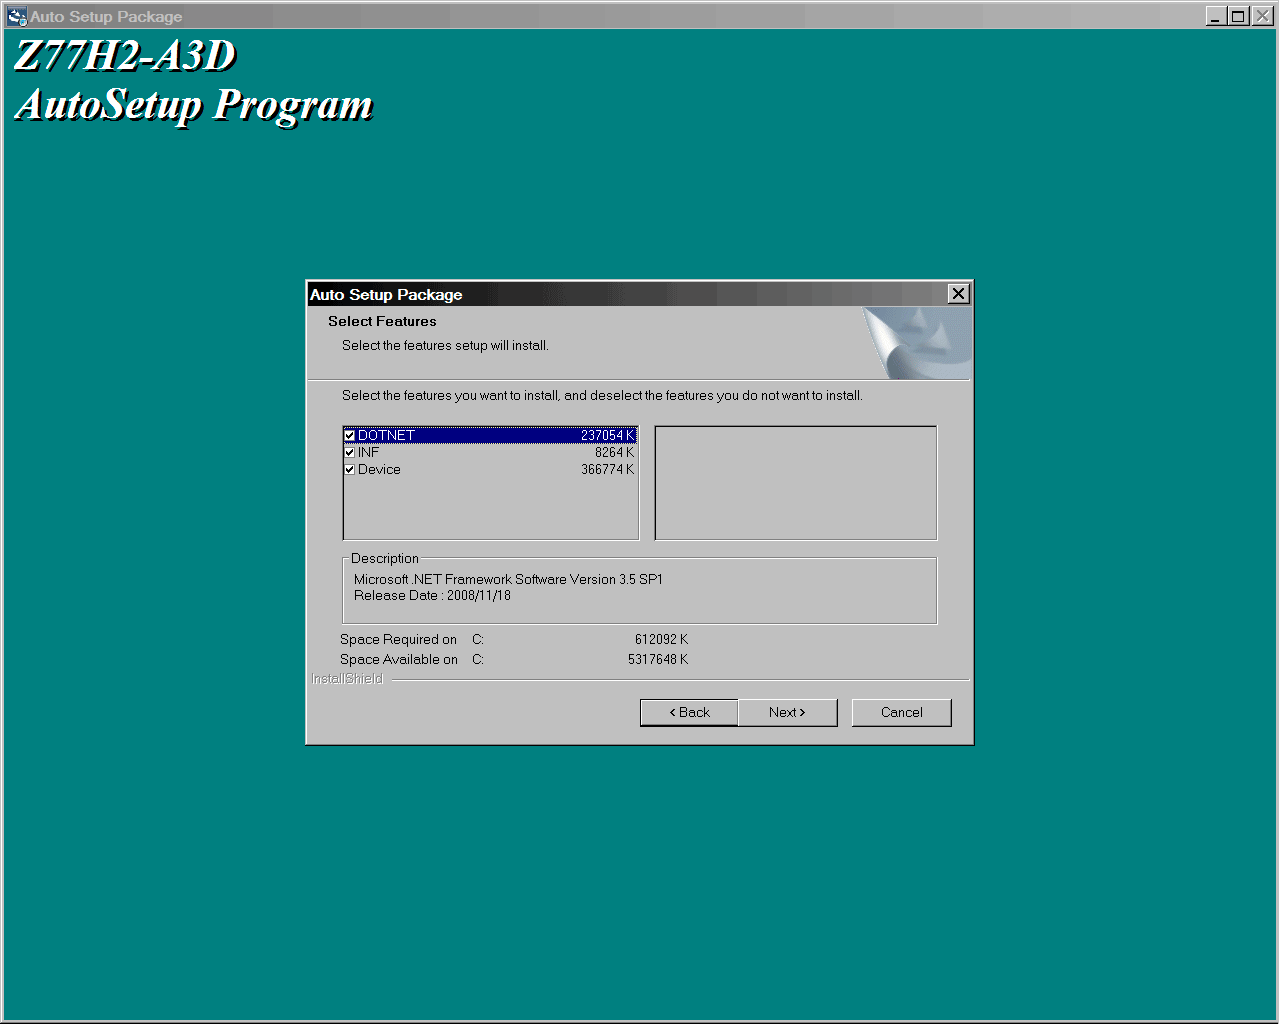Cancel the setup wizard
1280x1024 pixels.
[901, 712]
